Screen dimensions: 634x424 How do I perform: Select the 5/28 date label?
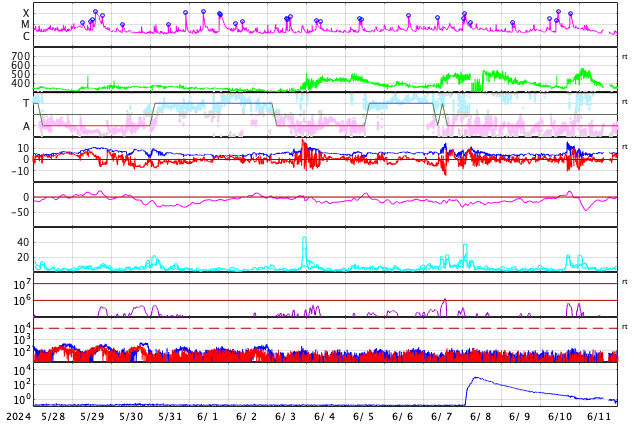coord(53,416)
